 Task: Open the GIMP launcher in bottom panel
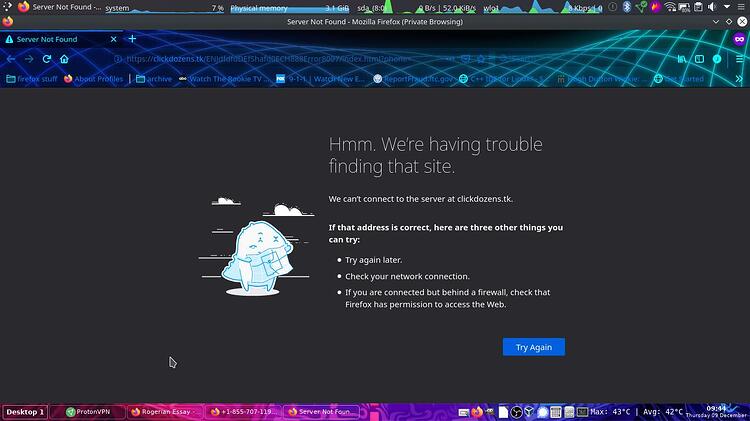tap(490, 412)
